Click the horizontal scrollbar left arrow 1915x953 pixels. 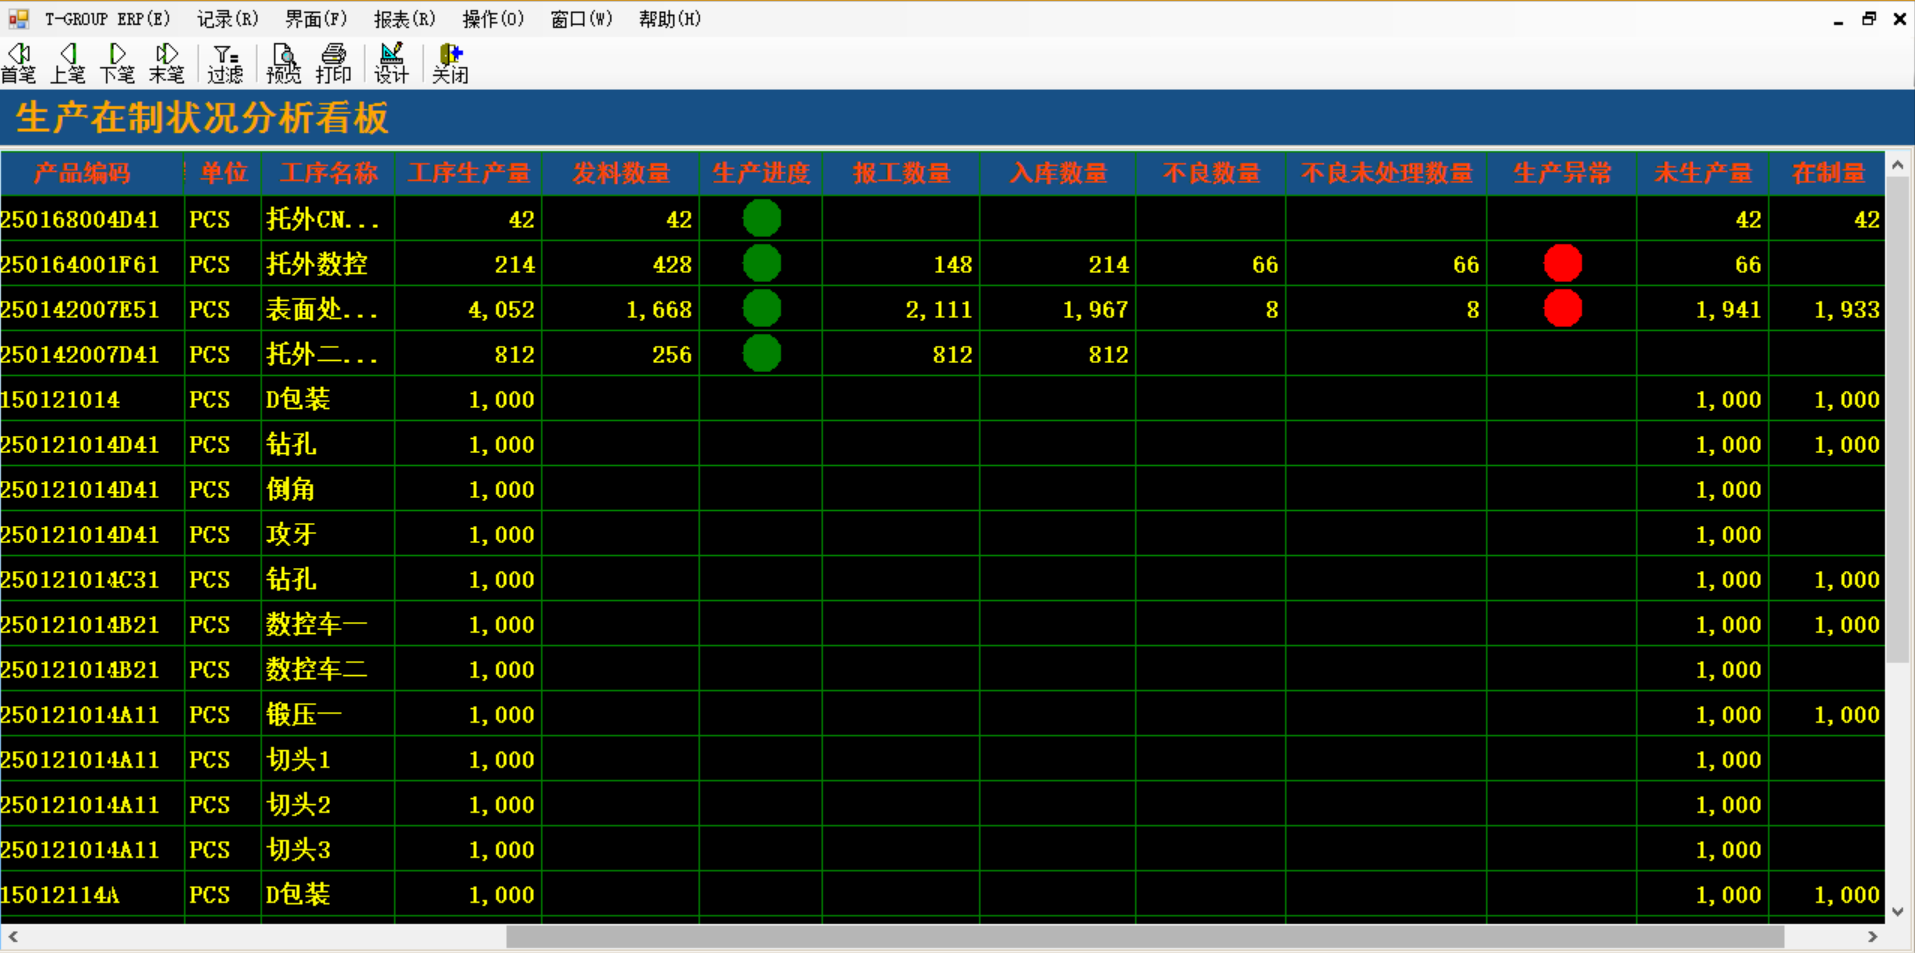click(x=13, y=937)
